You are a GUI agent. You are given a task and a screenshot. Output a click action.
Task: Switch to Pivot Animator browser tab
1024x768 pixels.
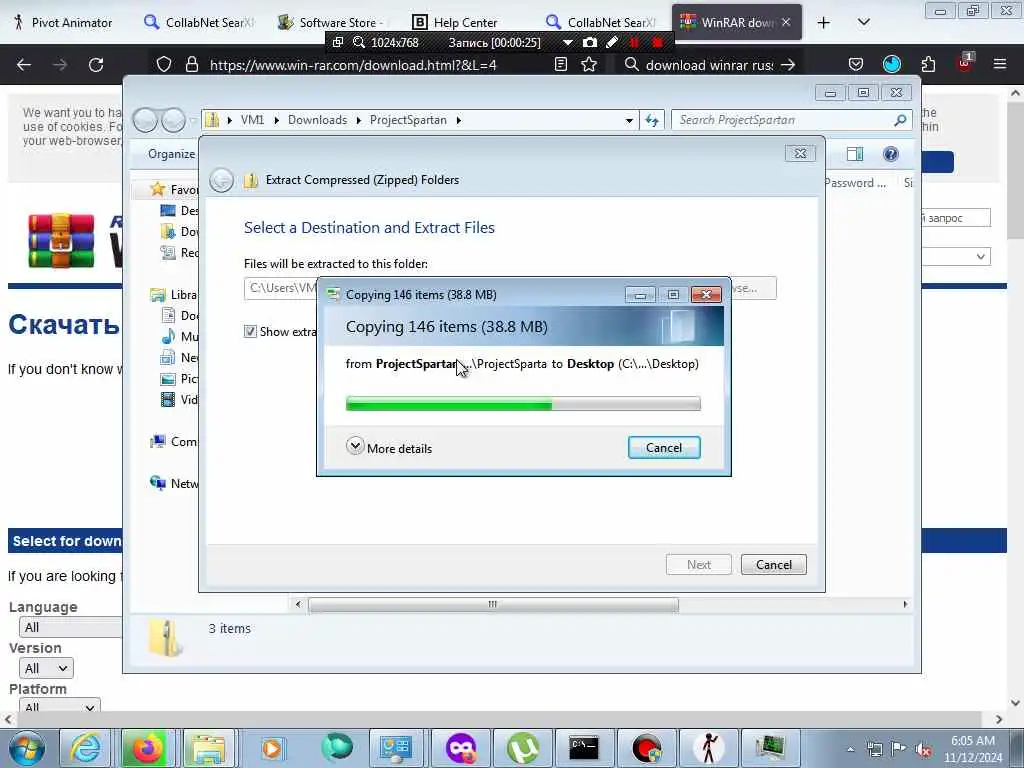64,22
